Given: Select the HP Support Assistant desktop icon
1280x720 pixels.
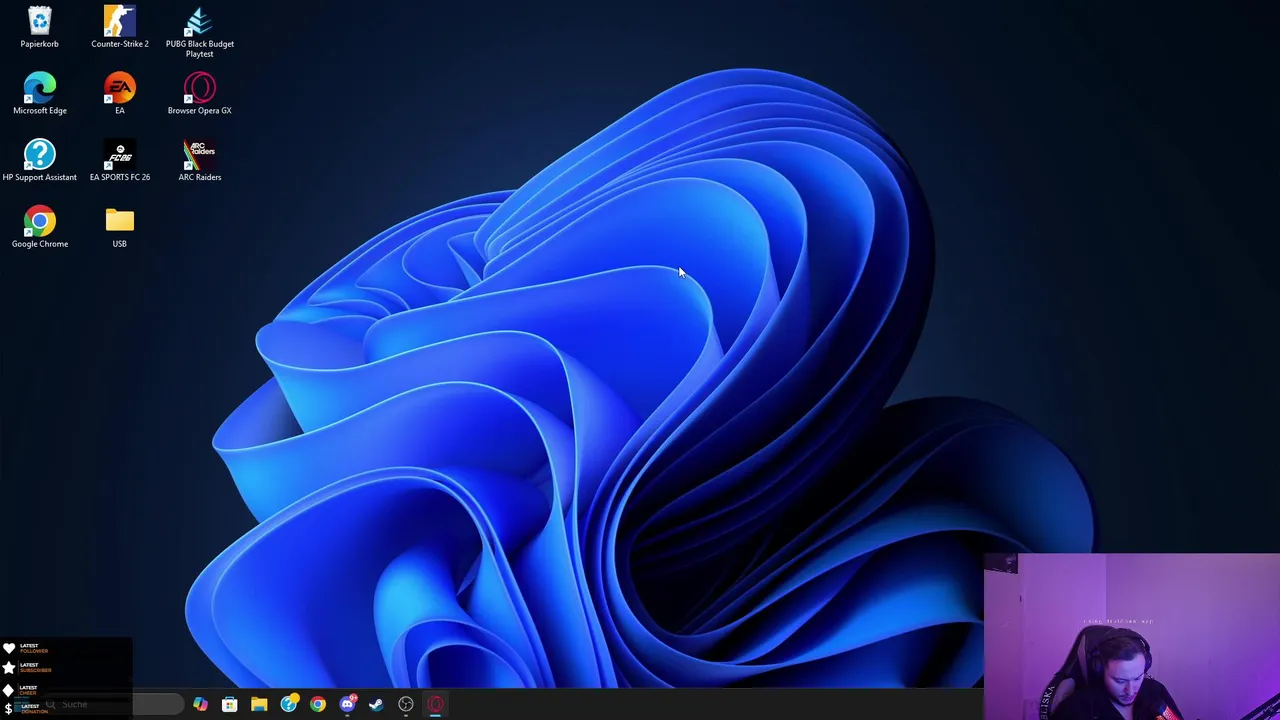Looking at the screenshot, I should [40, 161].
